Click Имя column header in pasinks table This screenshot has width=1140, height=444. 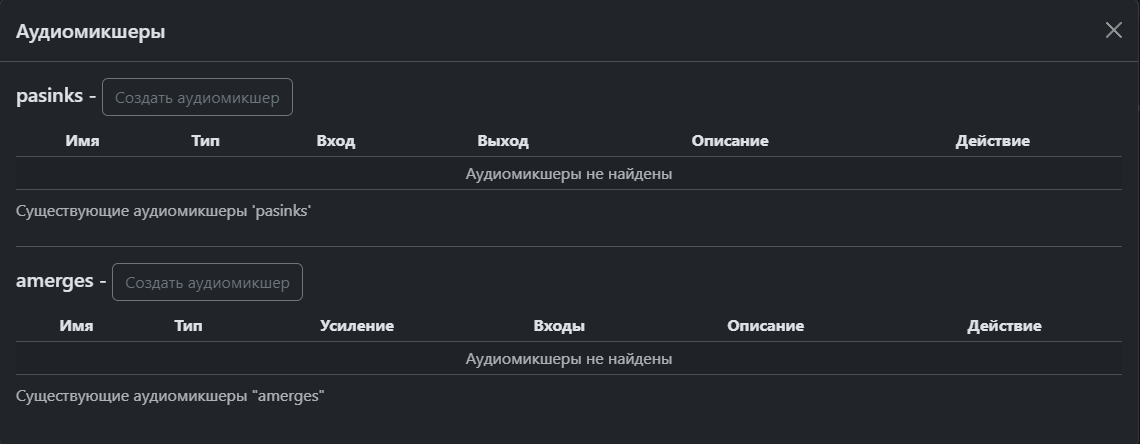pyautogui.click(x=82, y=141)
